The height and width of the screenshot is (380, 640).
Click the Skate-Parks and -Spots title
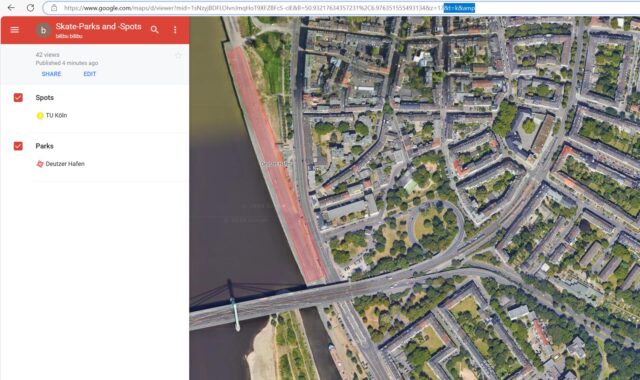pos(98,27)
